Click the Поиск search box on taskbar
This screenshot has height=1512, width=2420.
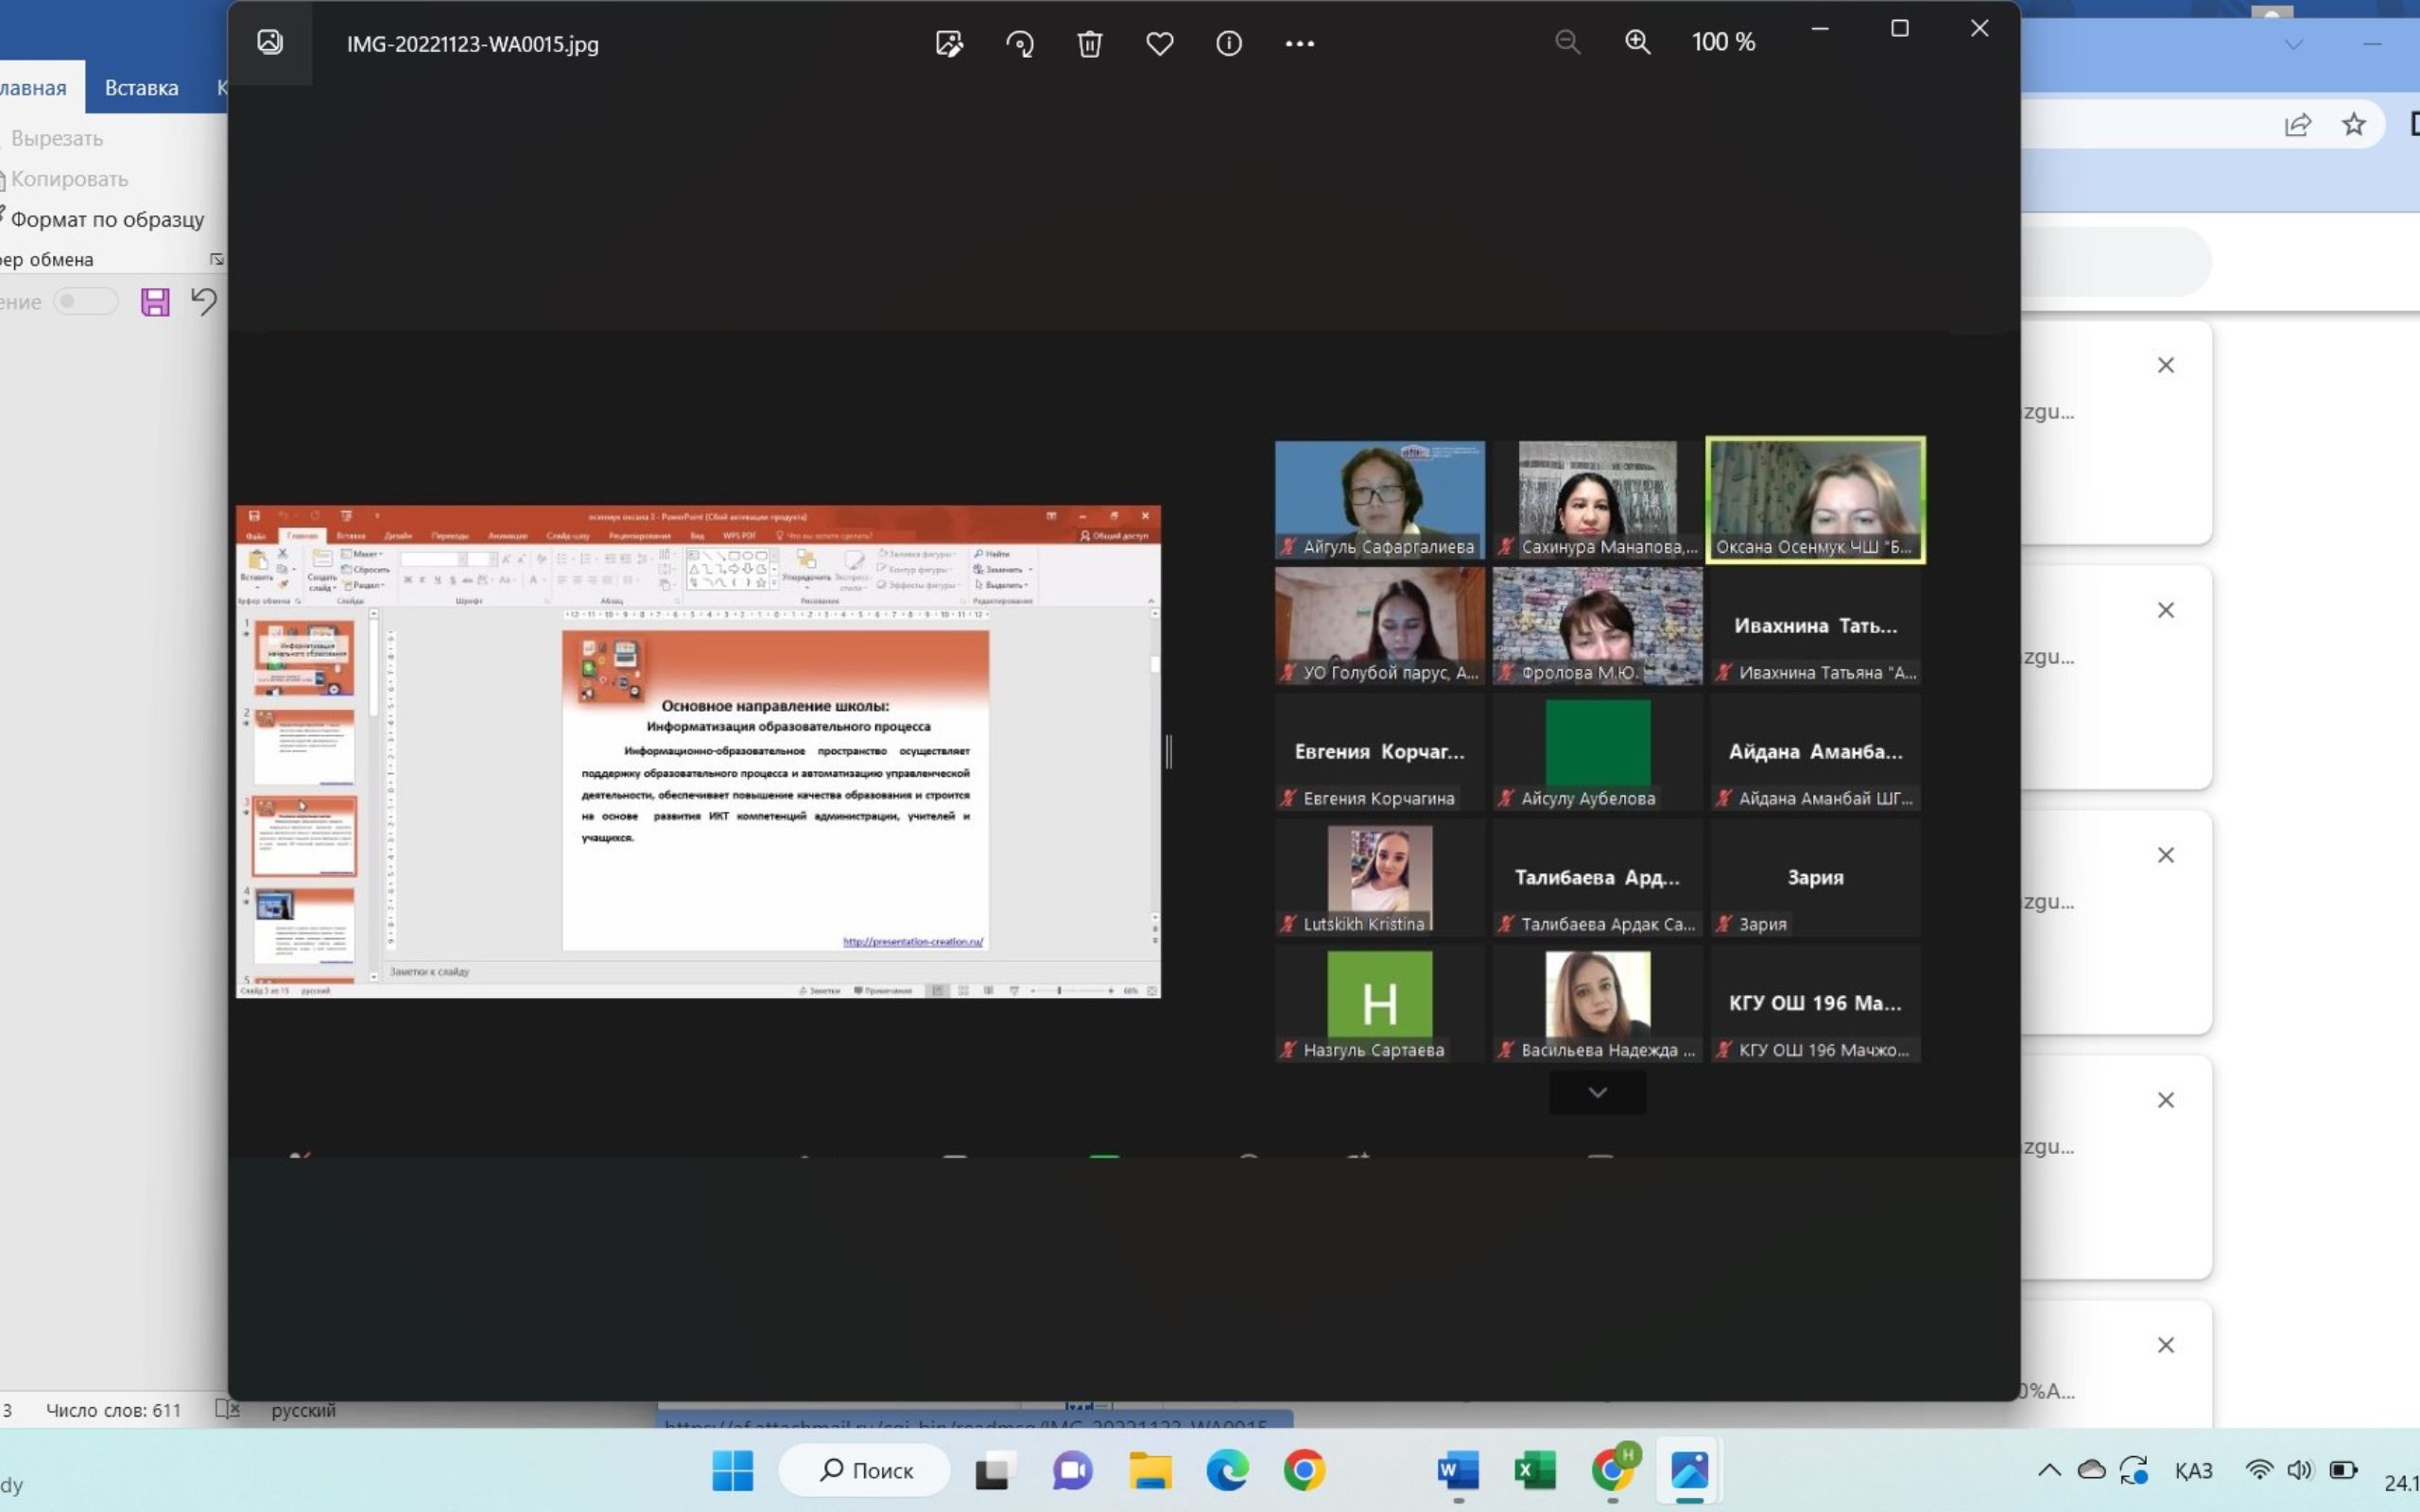pyautogui.click(x=865, y=1470)
